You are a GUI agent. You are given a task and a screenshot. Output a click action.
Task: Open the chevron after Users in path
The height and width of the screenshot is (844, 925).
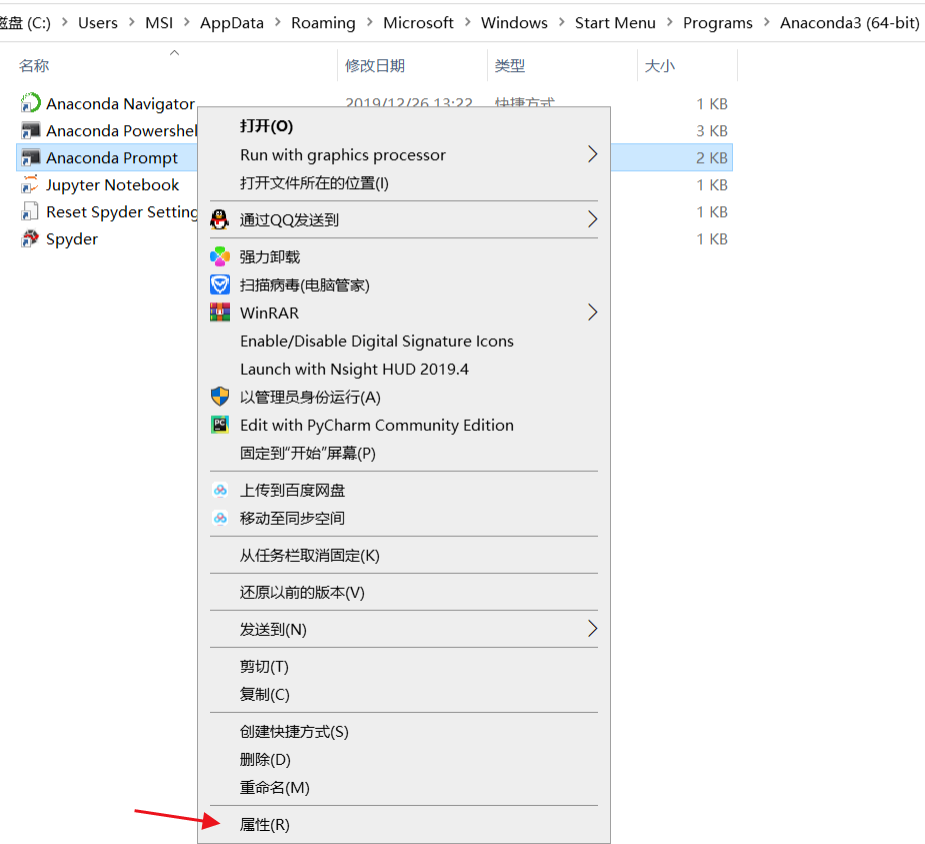click(x=132, y=22)
